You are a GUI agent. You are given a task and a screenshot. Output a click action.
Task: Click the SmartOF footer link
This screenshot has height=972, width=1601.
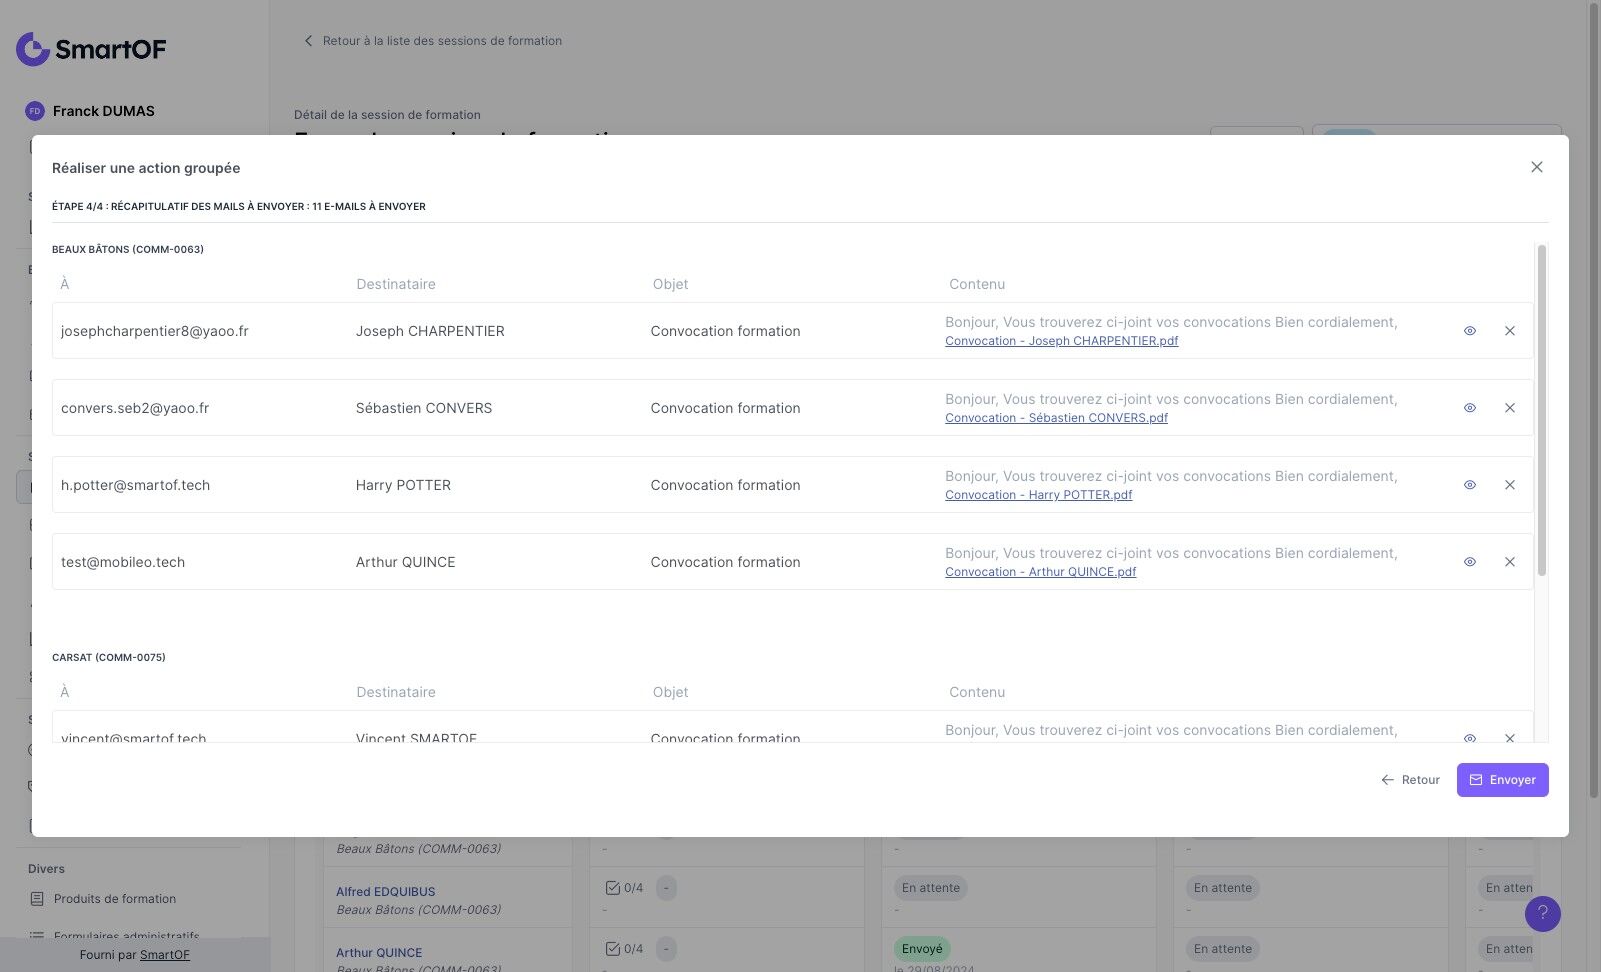165,955
